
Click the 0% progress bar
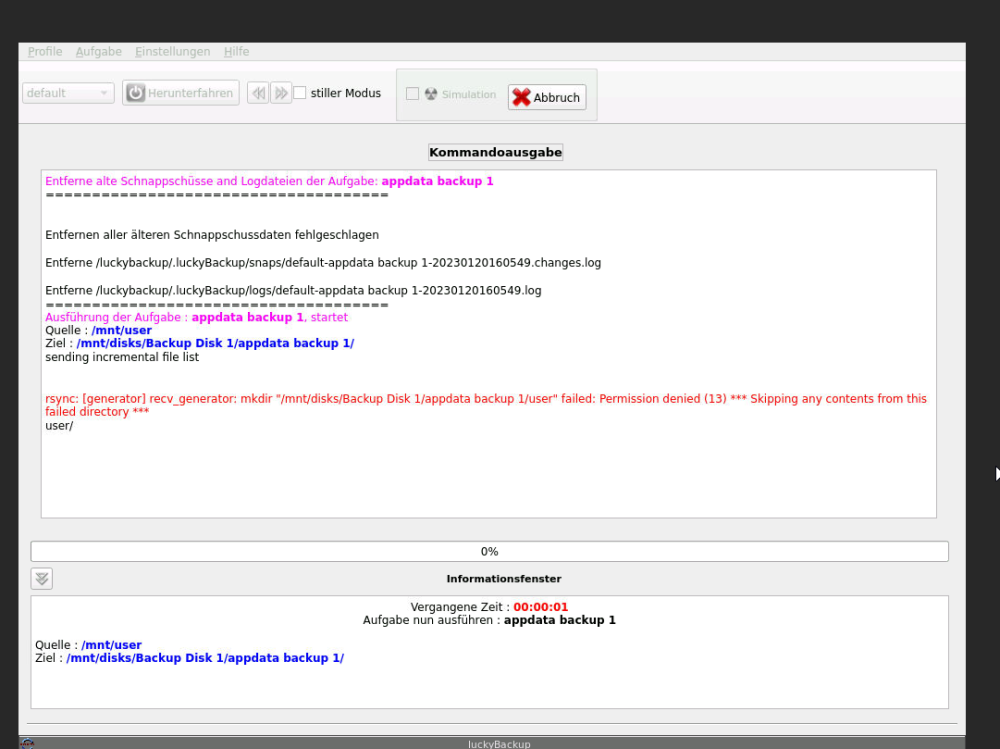pyautogui.click(x=489, y=552)
